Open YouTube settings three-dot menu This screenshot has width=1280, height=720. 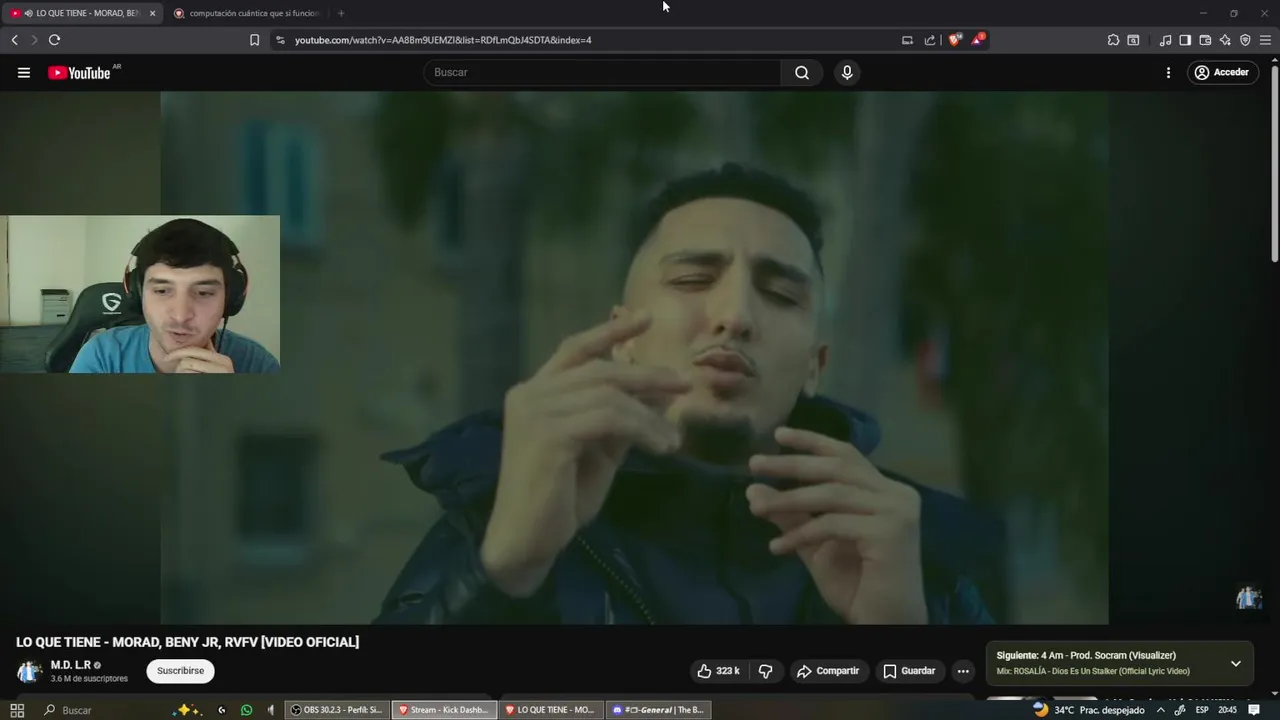tap(1168, 73)
